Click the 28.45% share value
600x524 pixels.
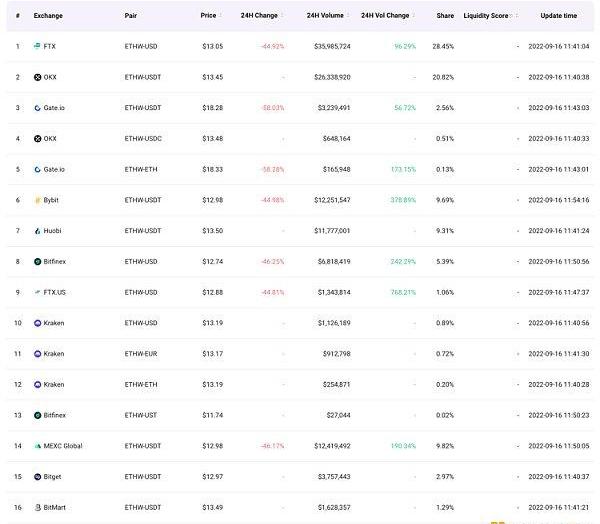[x=443, y=46]
